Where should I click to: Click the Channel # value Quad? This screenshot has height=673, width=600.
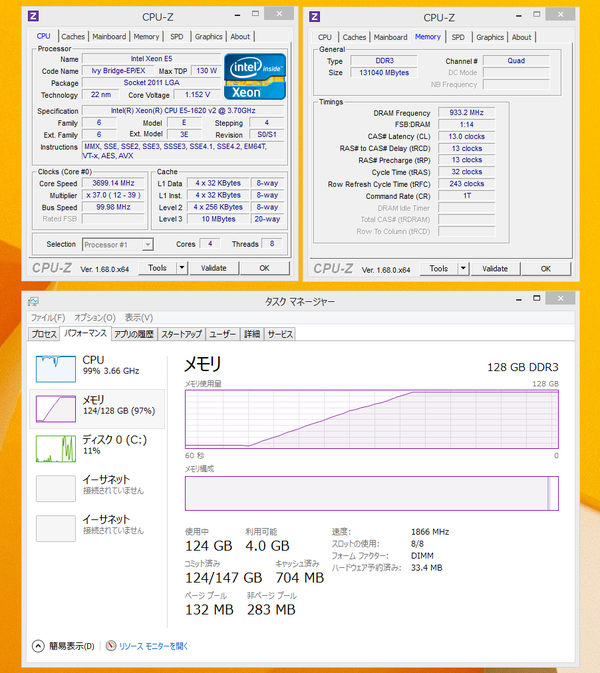pos(516,61)
